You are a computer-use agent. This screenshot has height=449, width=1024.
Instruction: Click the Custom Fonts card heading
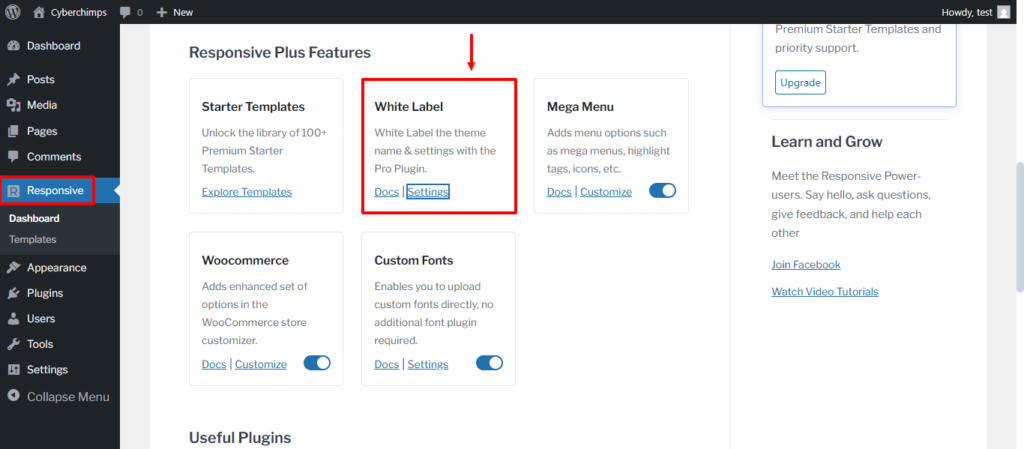(414, 260)
